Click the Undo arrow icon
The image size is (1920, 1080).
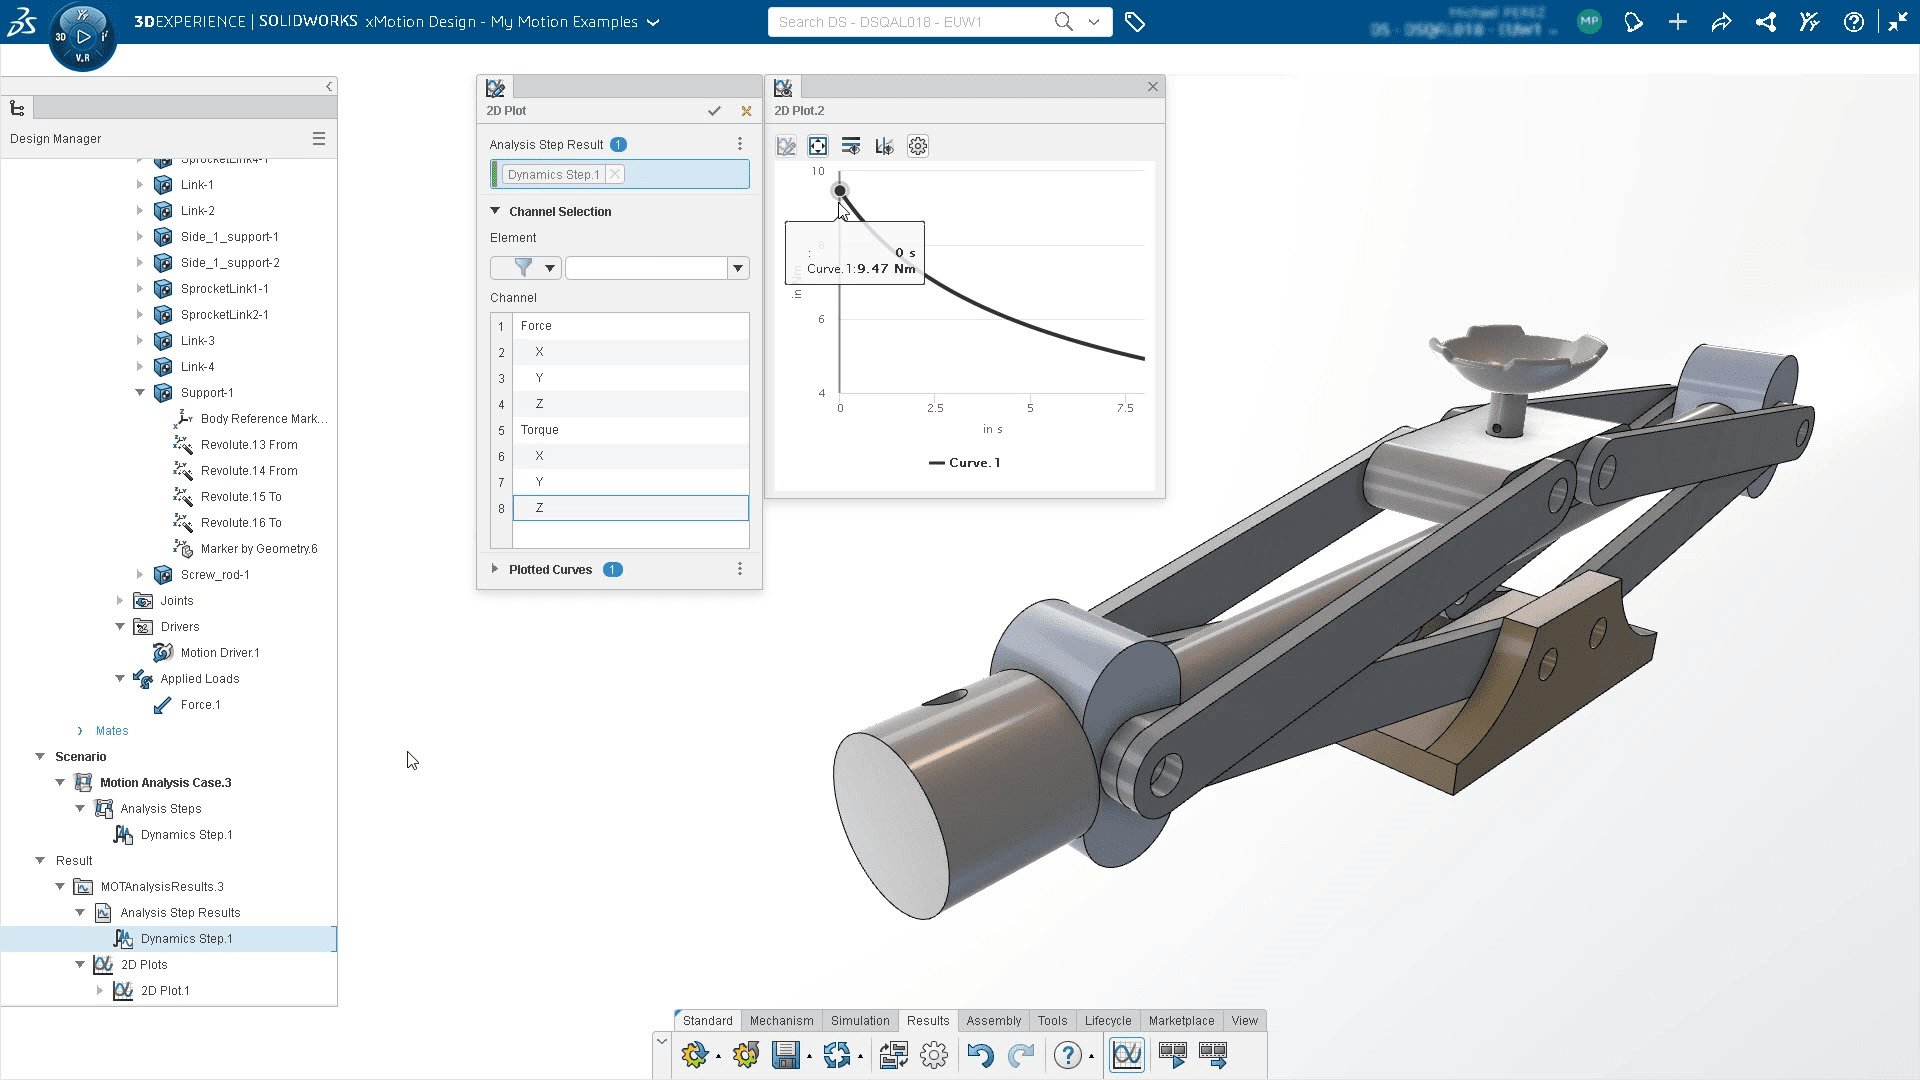[980, 1054]
